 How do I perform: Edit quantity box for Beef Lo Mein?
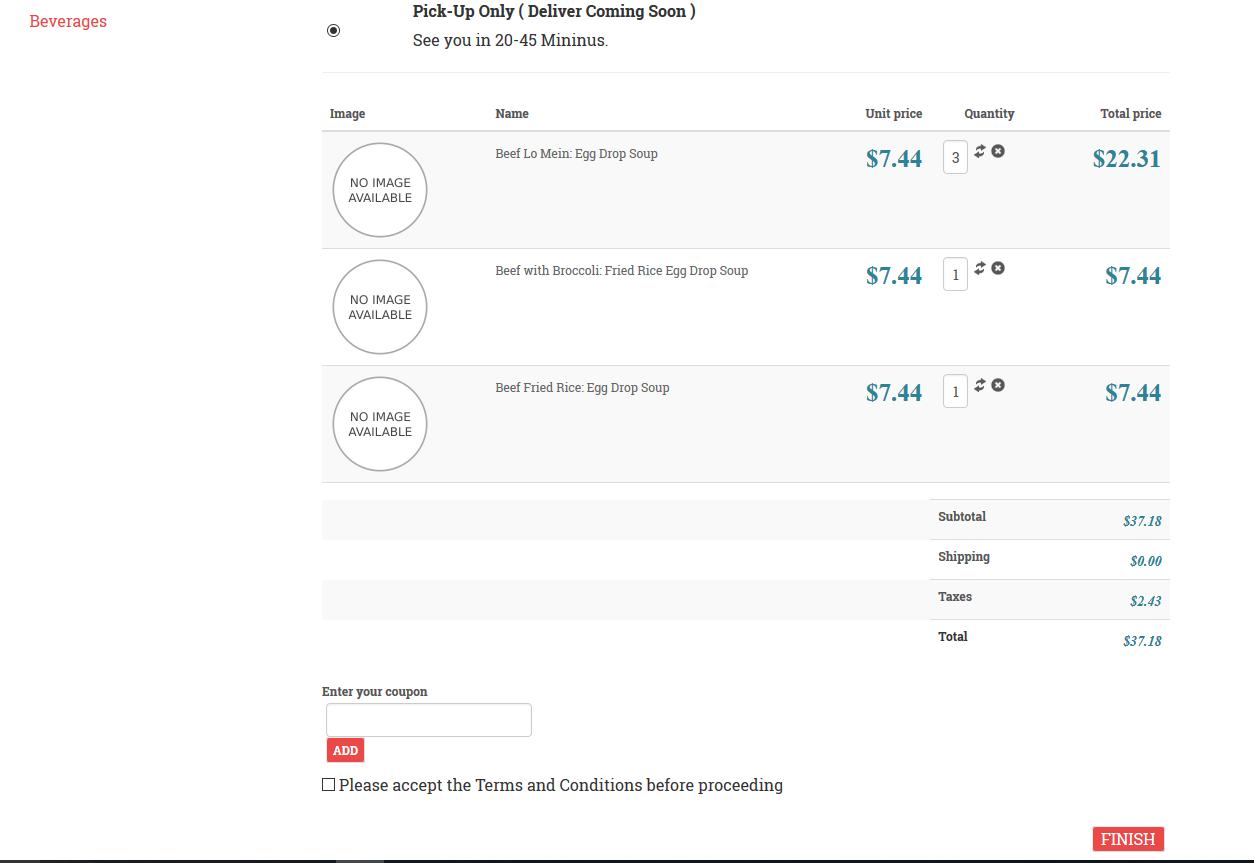tap(955, 158)
